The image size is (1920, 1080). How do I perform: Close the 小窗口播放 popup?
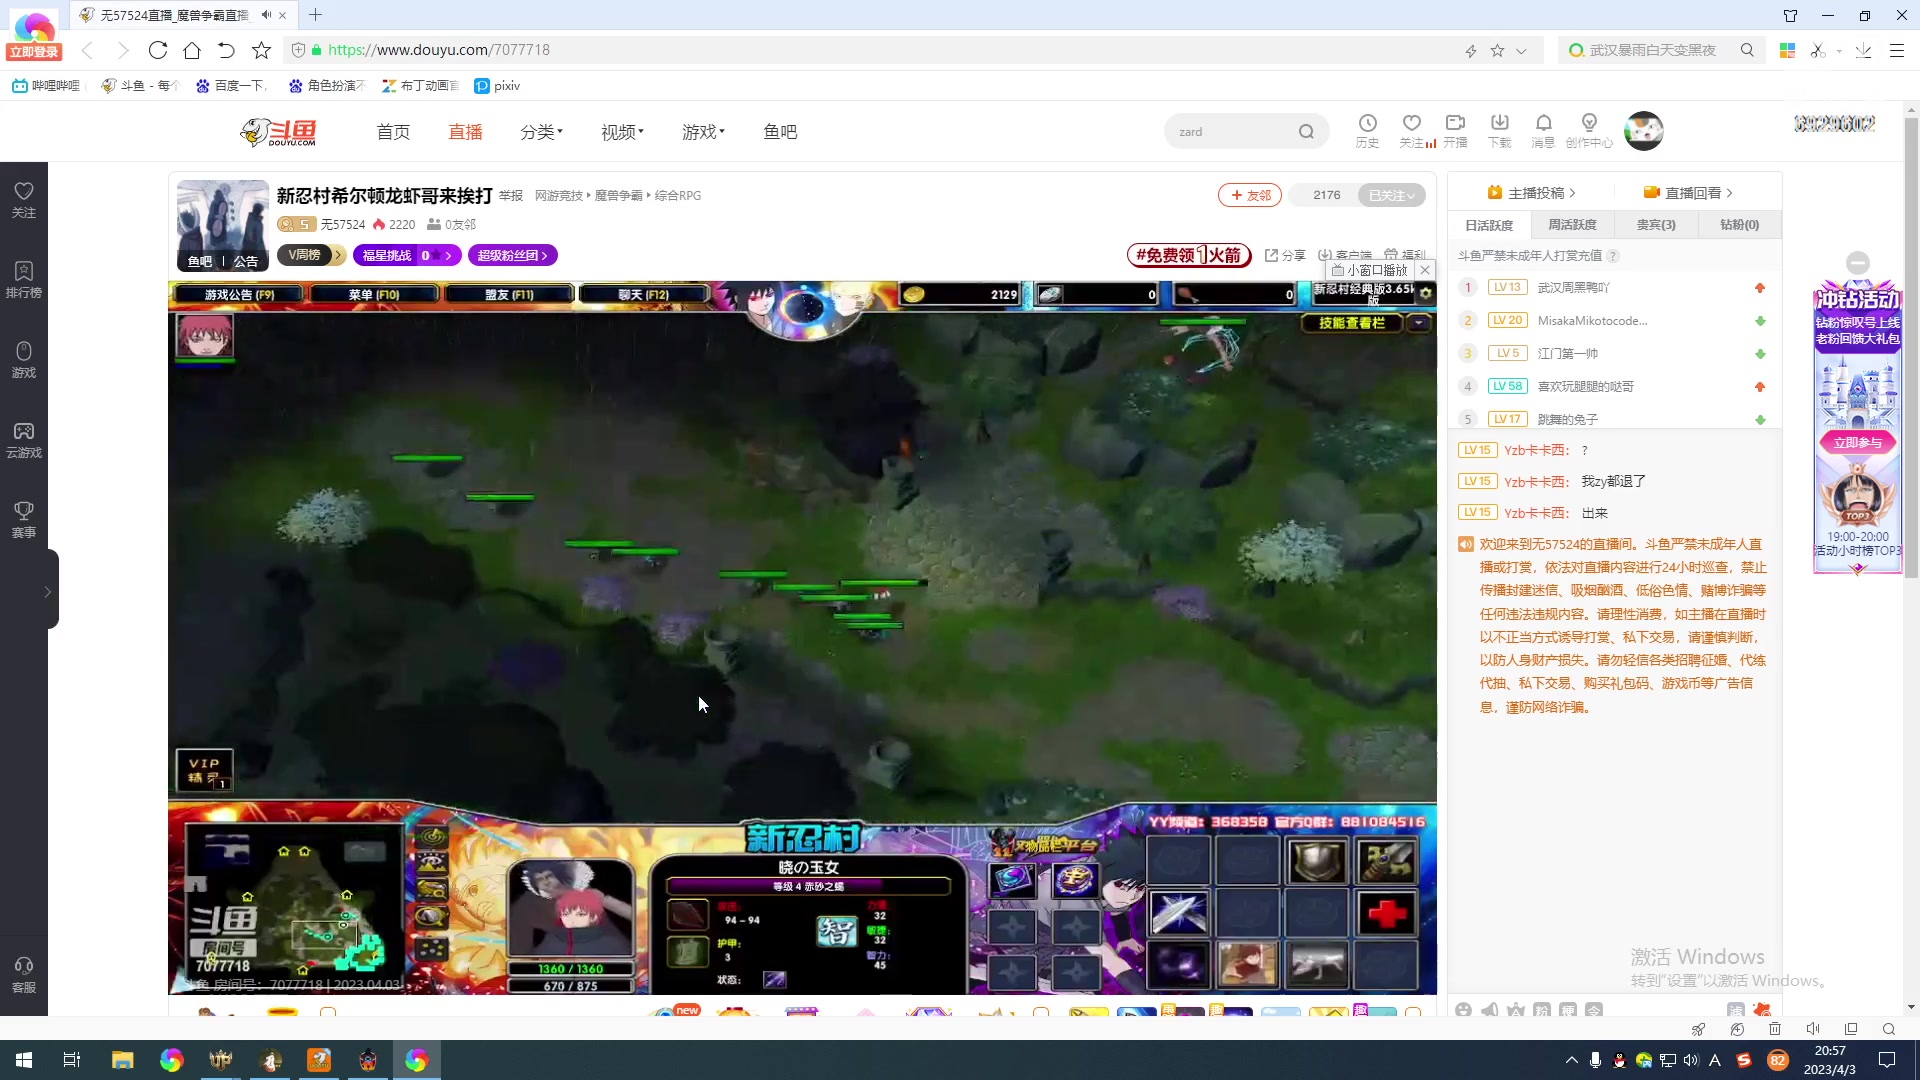1425,270
